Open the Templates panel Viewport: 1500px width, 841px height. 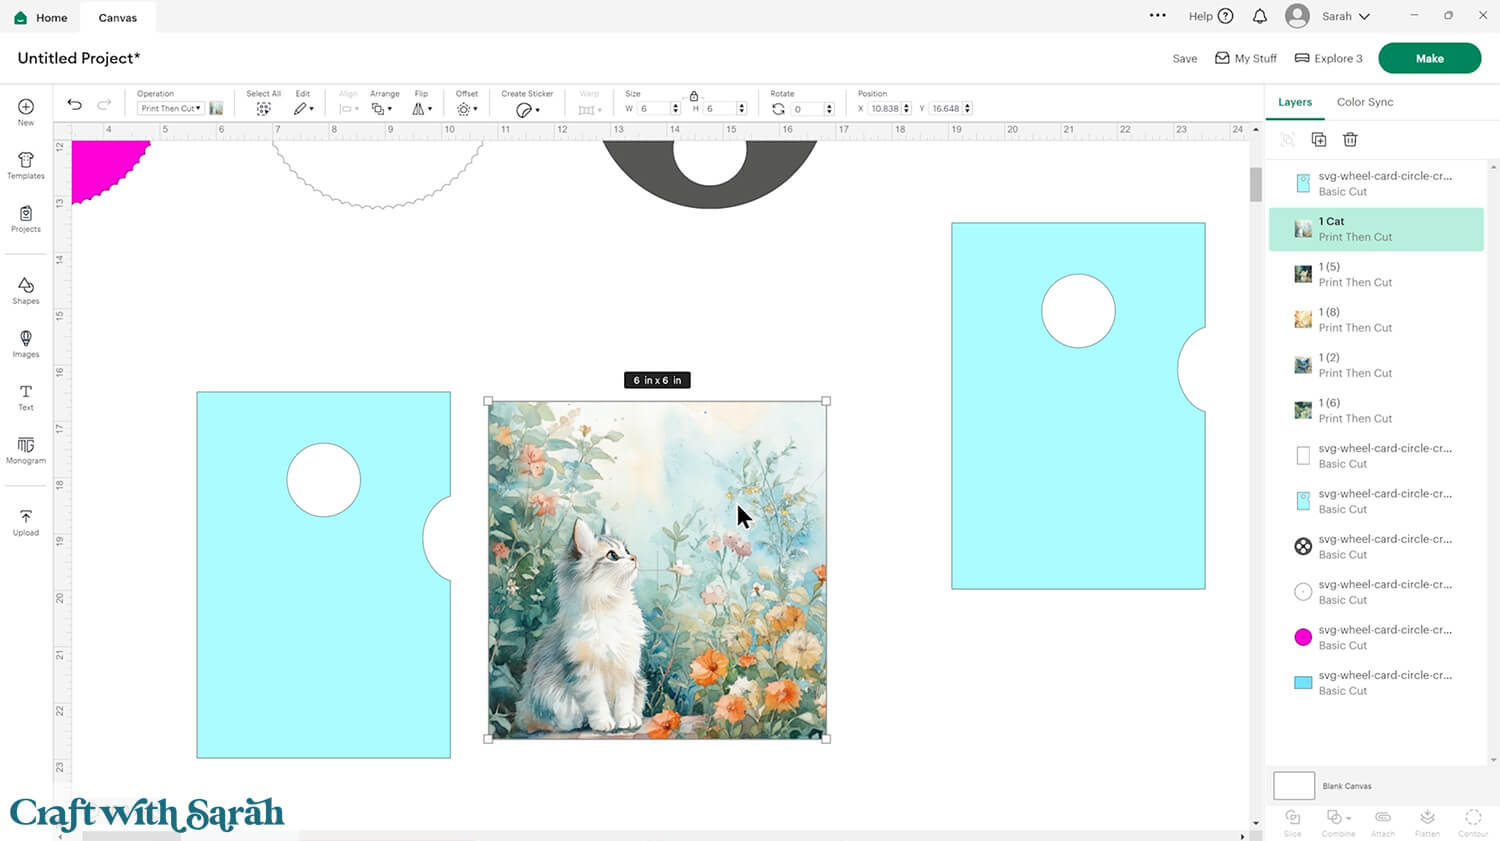[26, 166]
